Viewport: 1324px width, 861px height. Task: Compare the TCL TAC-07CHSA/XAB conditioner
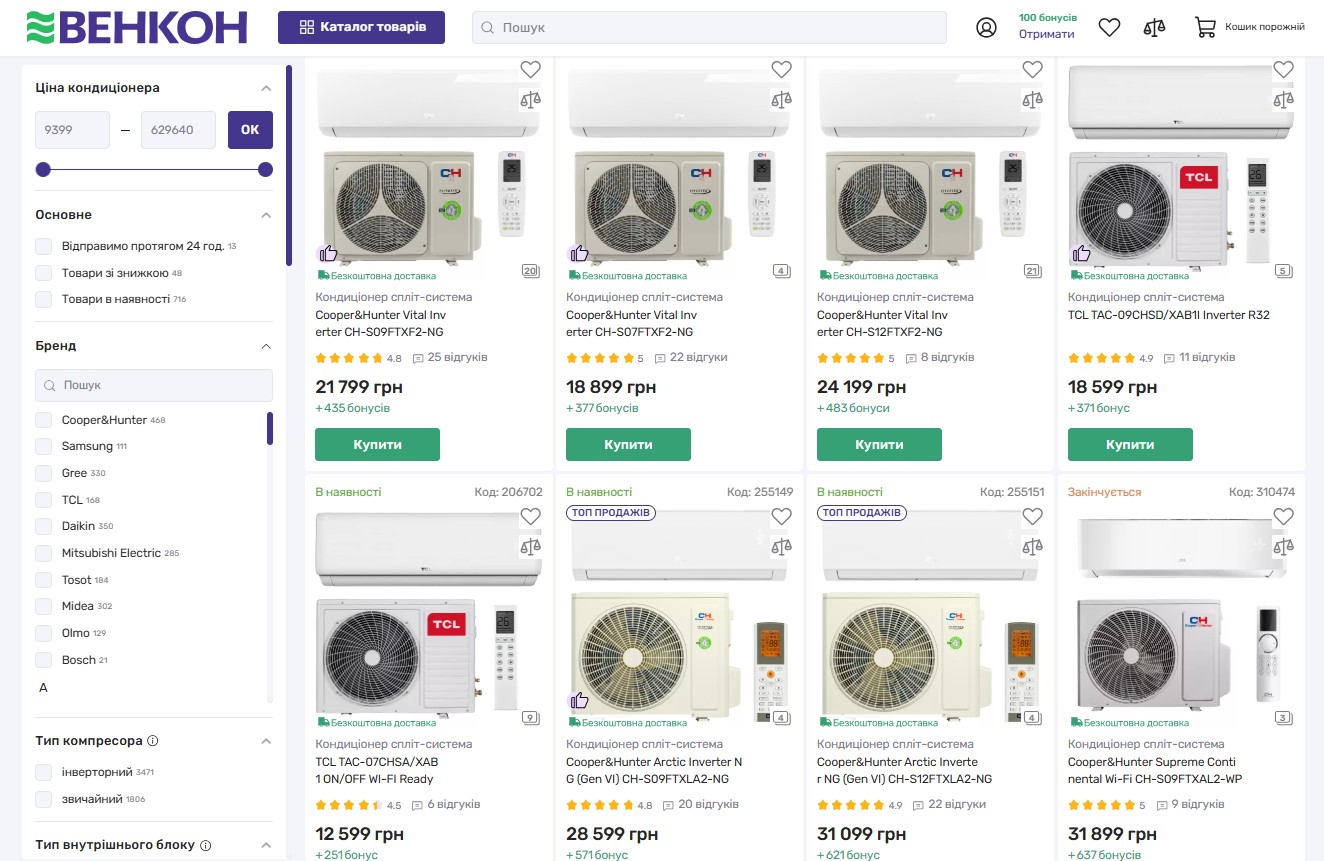coord(530,546)
